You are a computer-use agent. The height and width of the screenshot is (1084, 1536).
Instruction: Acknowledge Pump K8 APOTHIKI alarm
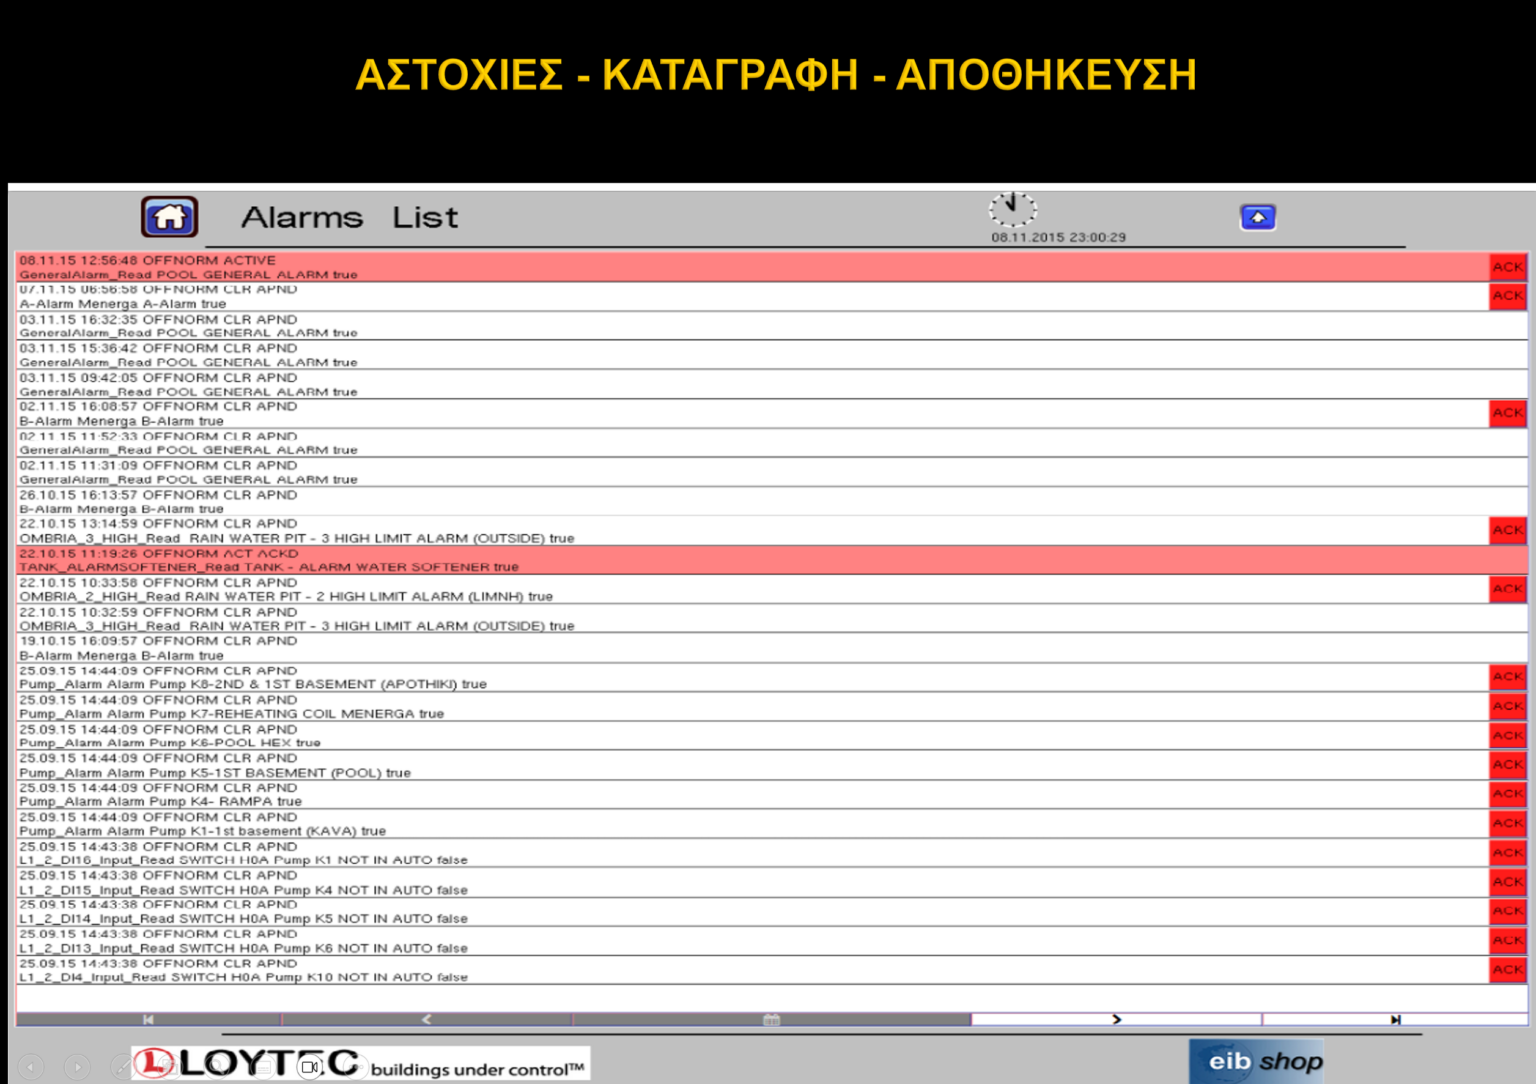1507,677
